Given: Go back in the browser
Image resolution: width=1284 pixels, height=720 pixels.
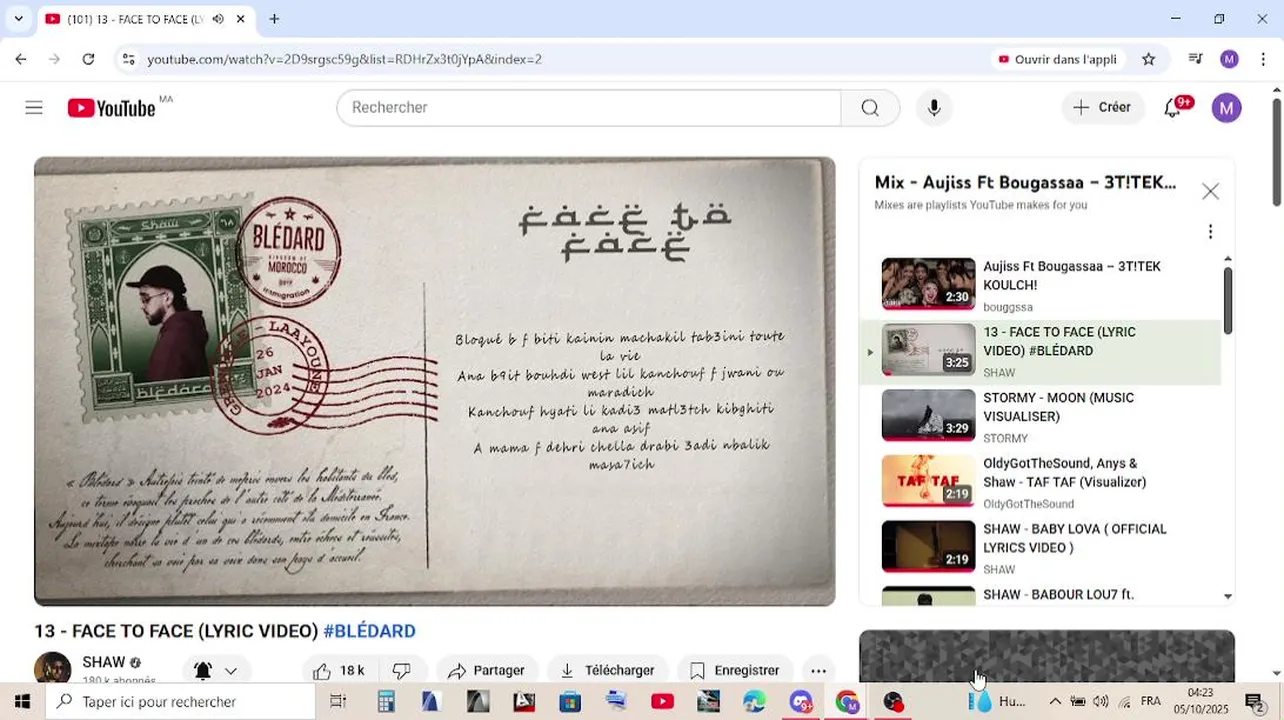Looking at the screenshot, I should [x=21, y=59].
